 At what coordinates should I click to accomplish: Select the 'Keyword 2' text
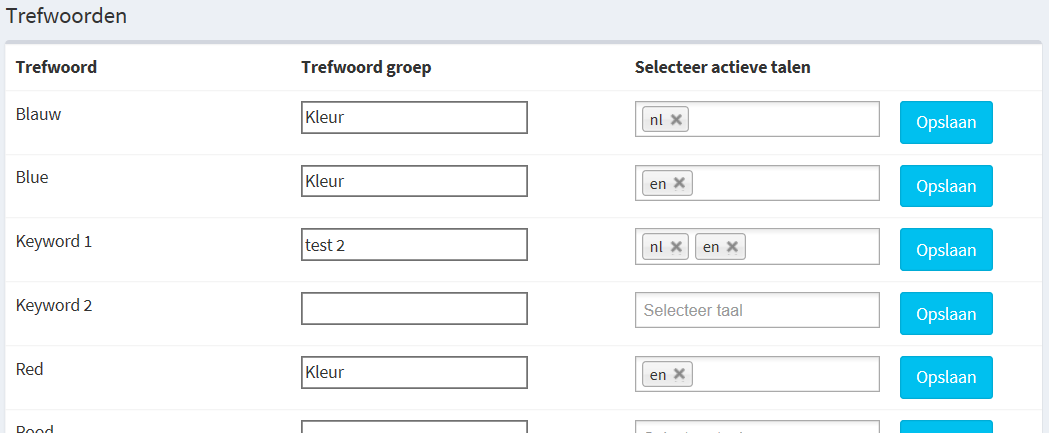tap(54, 305)
